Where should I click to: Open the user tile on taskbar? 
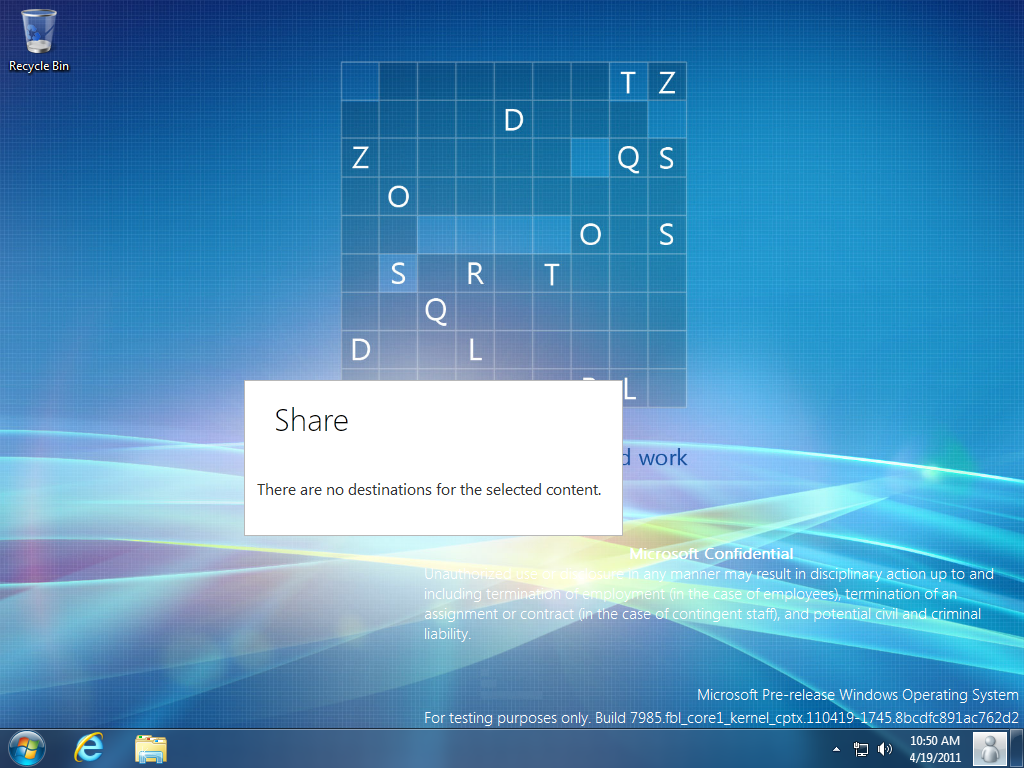click(x=990, y=749)
